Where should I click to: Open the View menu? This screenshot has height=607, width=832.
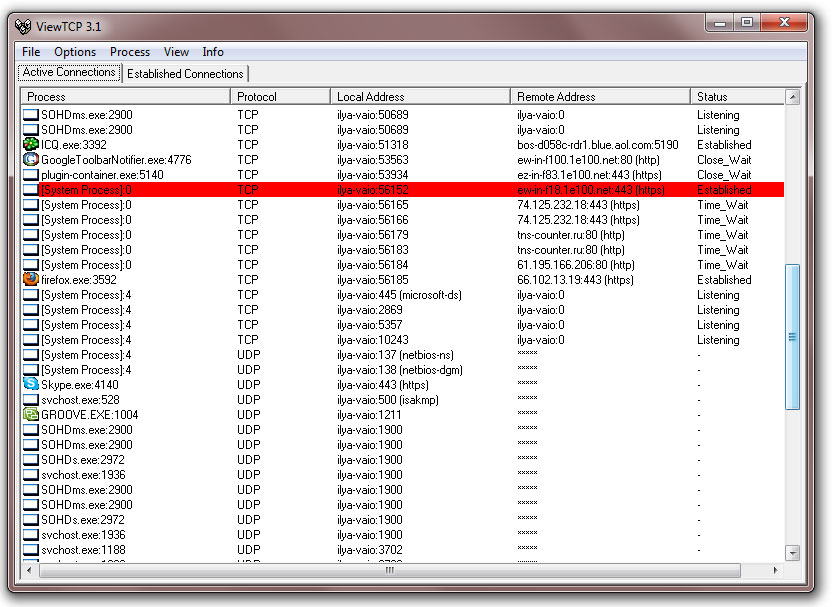(x=176, y=52)
